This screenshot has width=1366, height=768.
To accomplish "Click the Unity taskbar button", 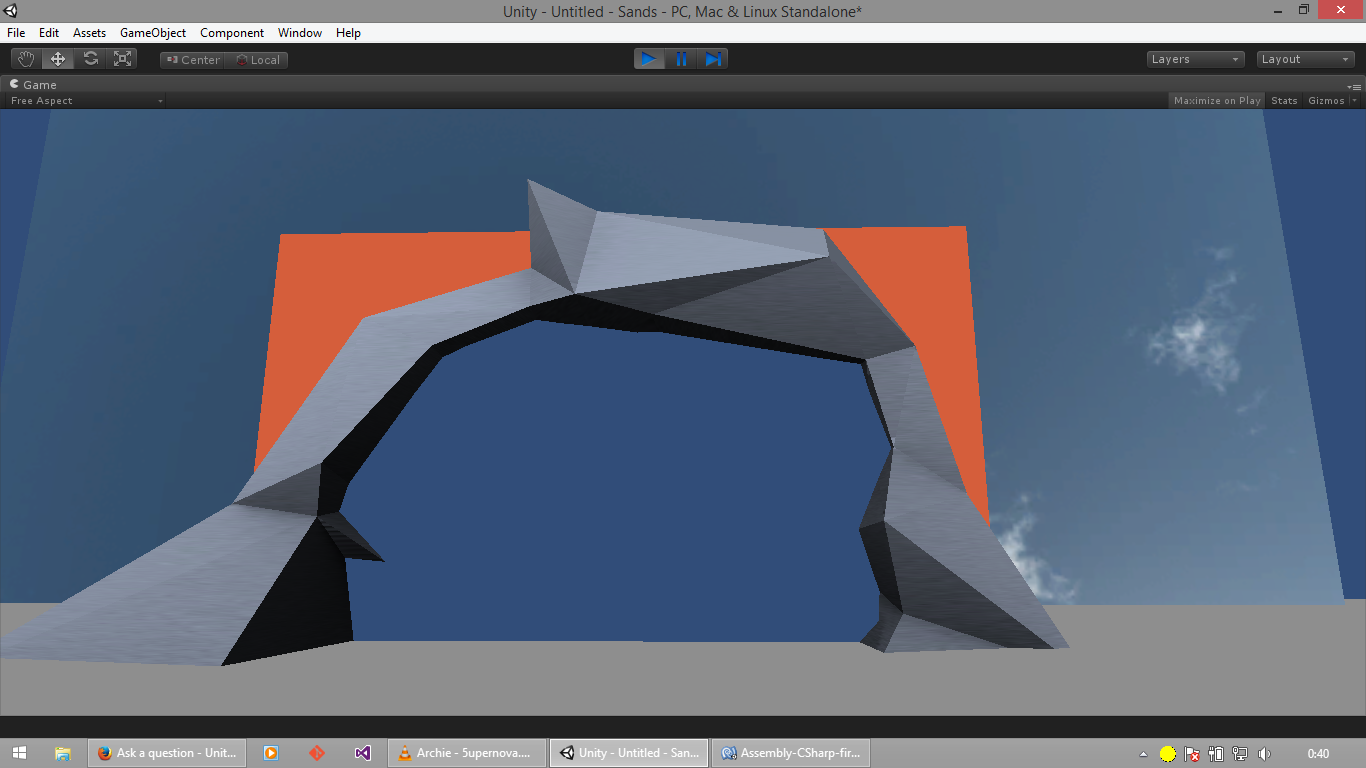I will (629, 753).
